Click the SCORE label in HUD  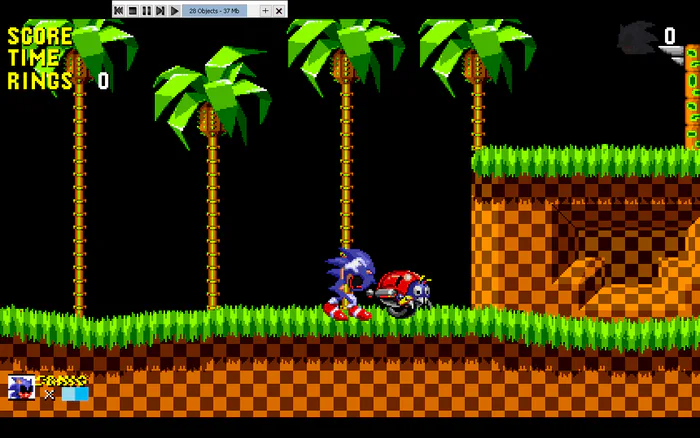point(40,36)
